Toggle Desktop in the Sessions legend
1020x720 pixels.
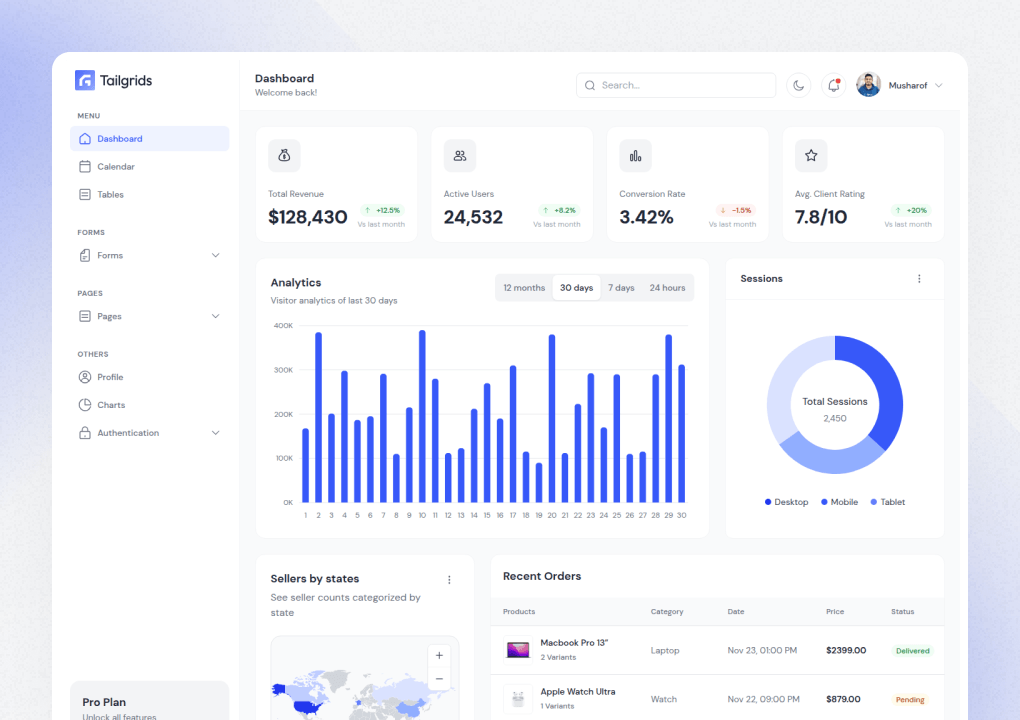pyautogui.click(x=786, y=501)
